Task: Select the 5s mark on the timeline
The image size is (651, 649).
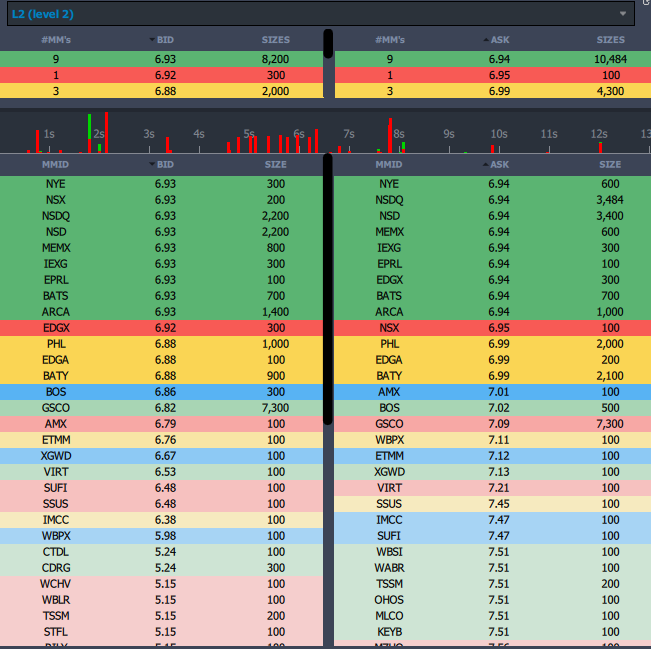Action: coord(249,134)
